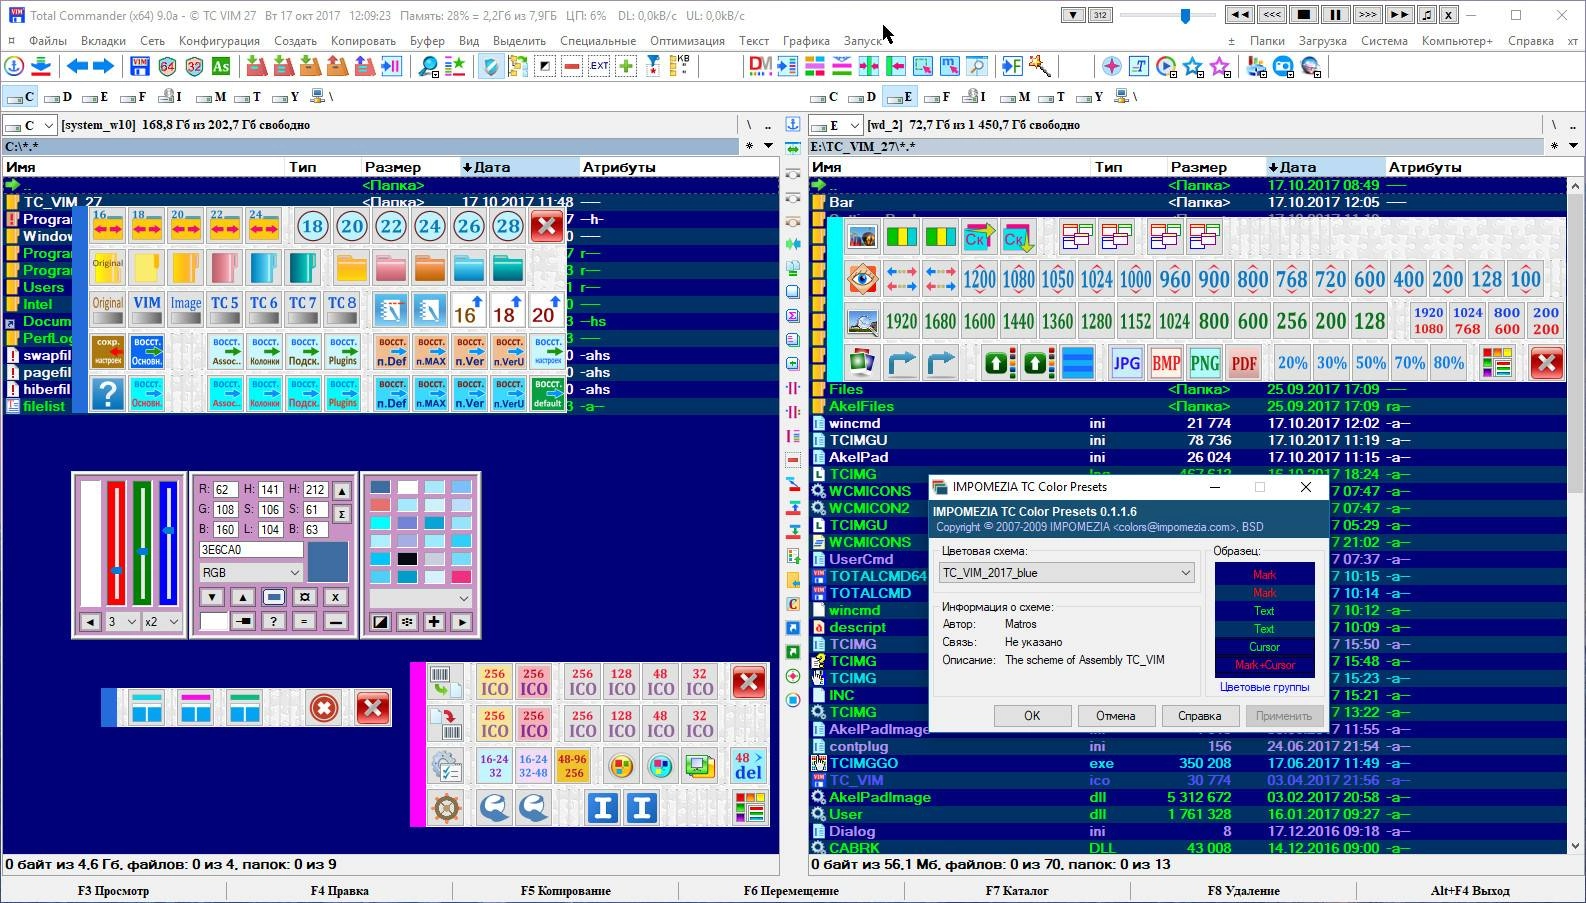Click the TC 5 icon set button
The height and width of the screenshot is (903, 1586).
click(225, 309)
